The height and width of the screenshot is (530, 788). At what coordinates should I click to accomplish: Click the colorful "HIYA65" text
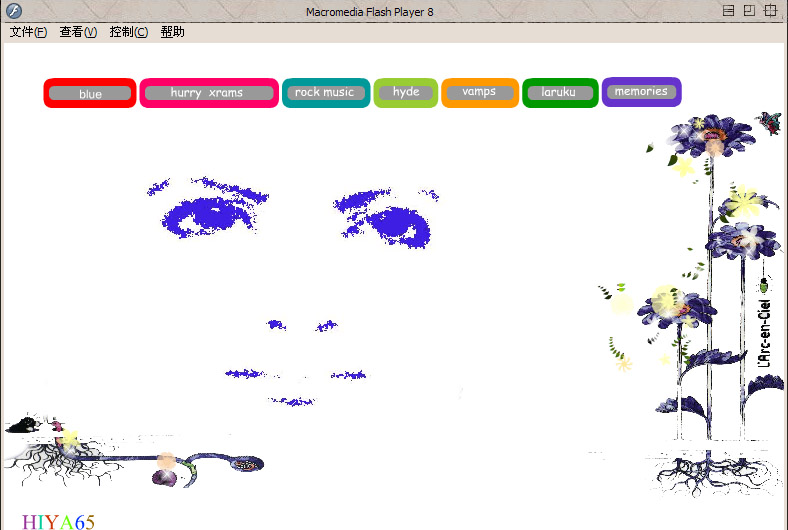tap(58, 522)
